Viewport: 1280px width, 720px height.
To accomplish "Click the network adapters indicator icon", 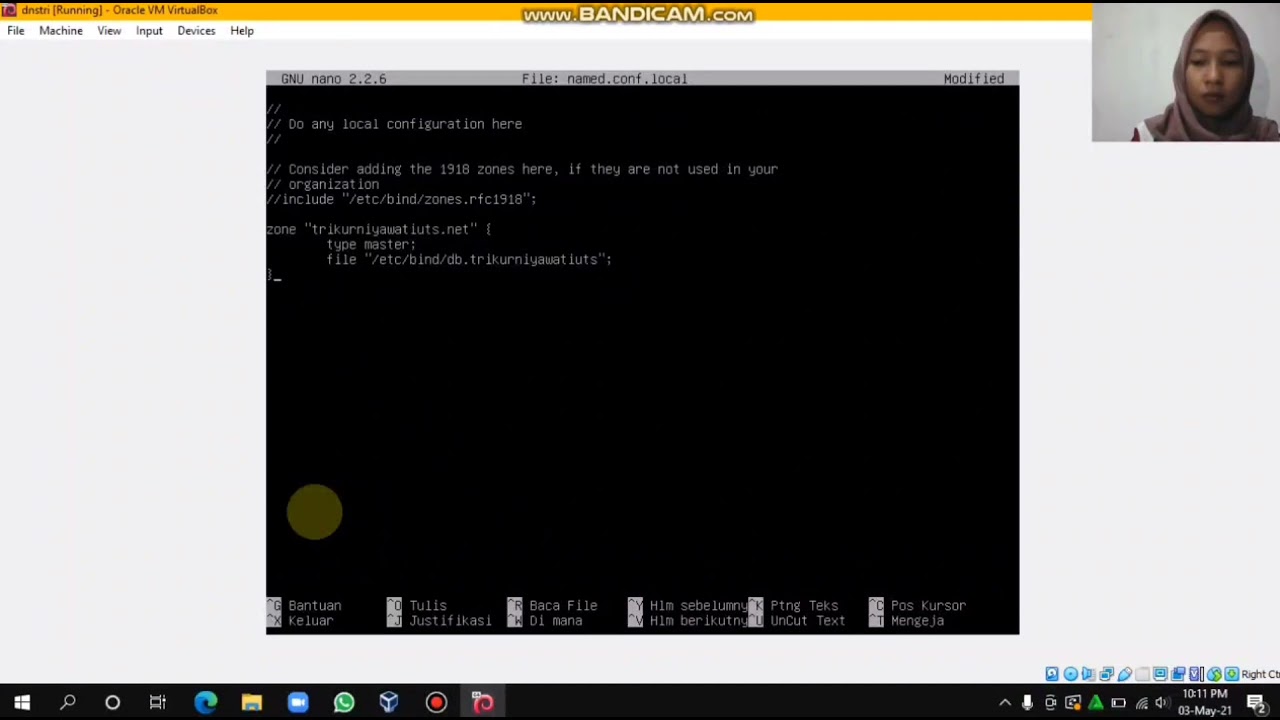I will coord(1106,674).
